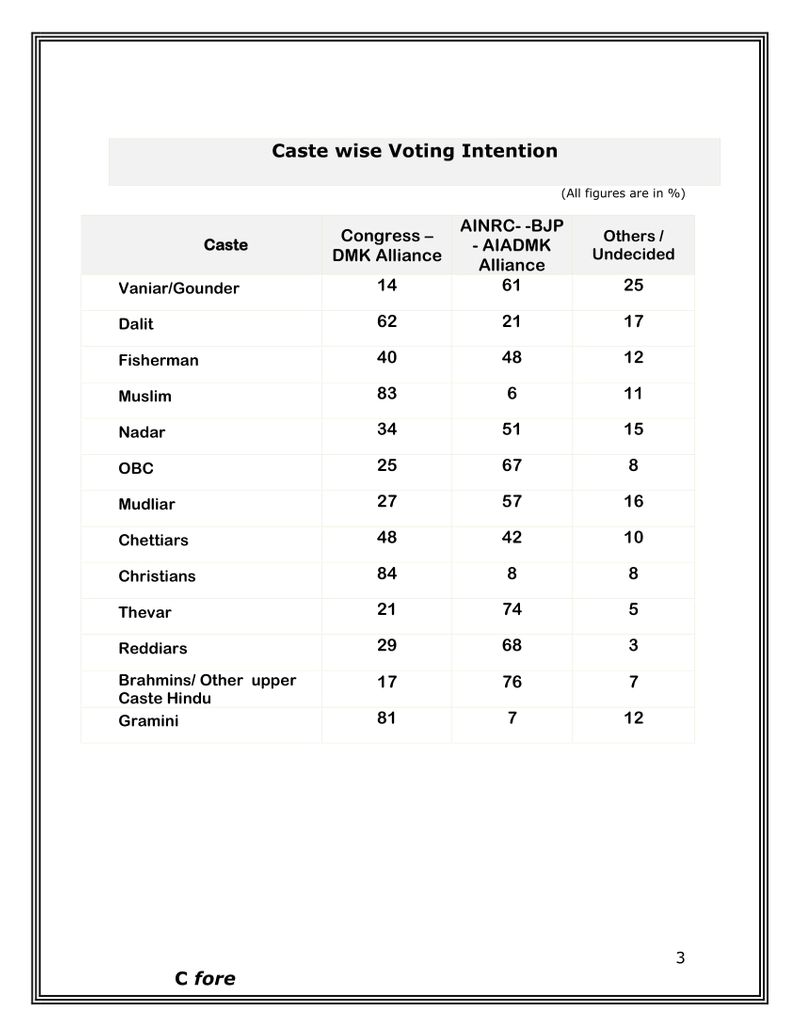Click the 'AINRC- -BJP - AIADMK Alliance' header
Image resolution: width=800 pixels, height=1035 pixels.
tap(512, 245)
